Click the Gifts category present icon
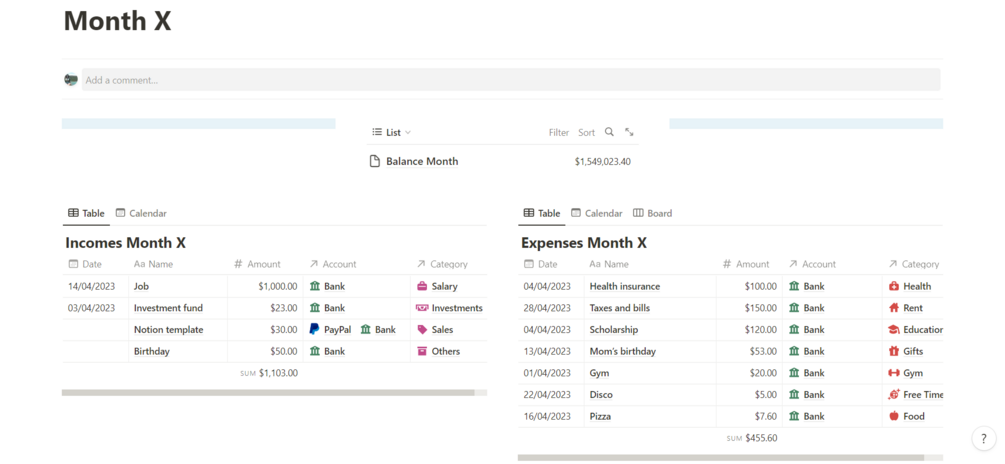Viewport: 1005px width, 464px height. (x=894, y=351)
